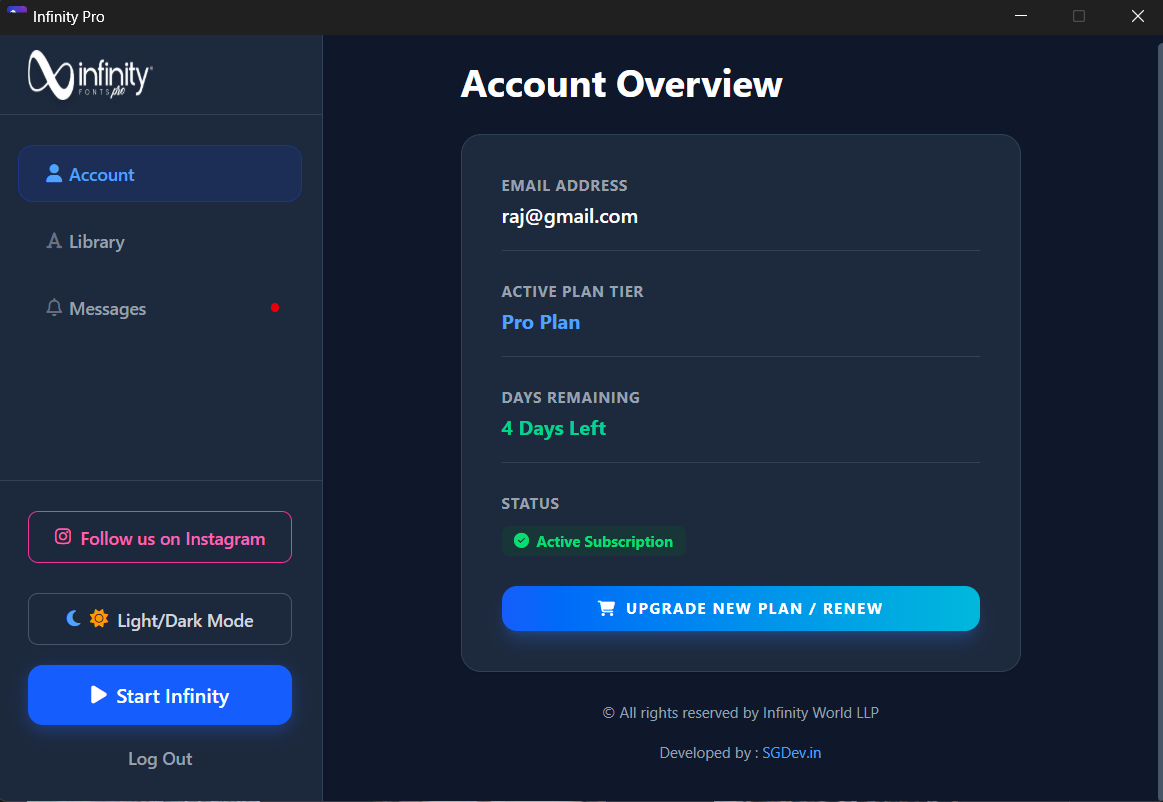Viewport: 1163px width, 802px height.
Task: Click the shopping cart icon on upgrade button
Action: click(x=606, y=608)
